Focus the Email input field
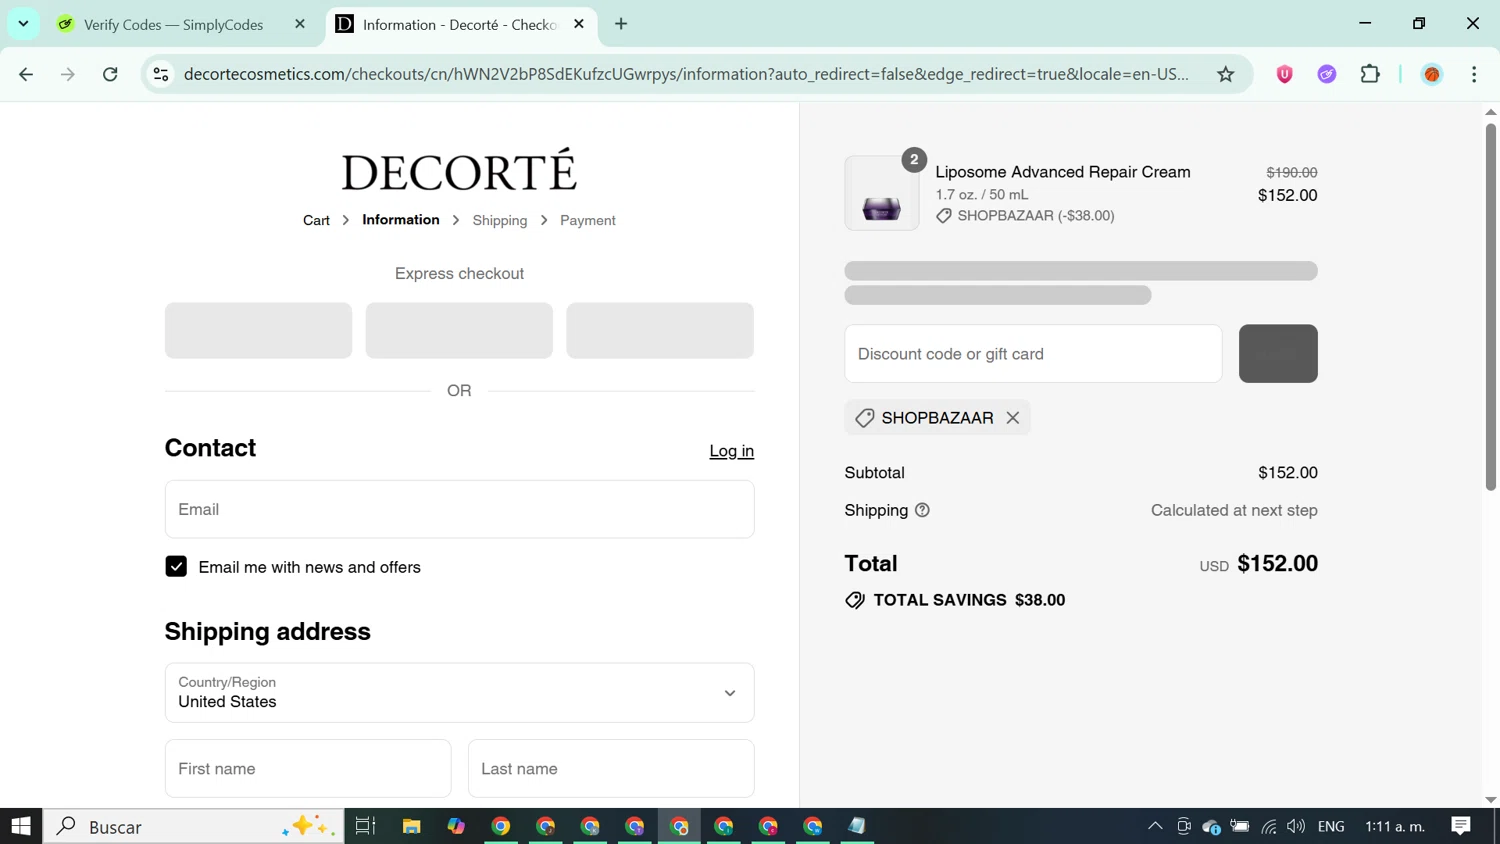Viewport: 1500px width, 844px height. point(459,509)
